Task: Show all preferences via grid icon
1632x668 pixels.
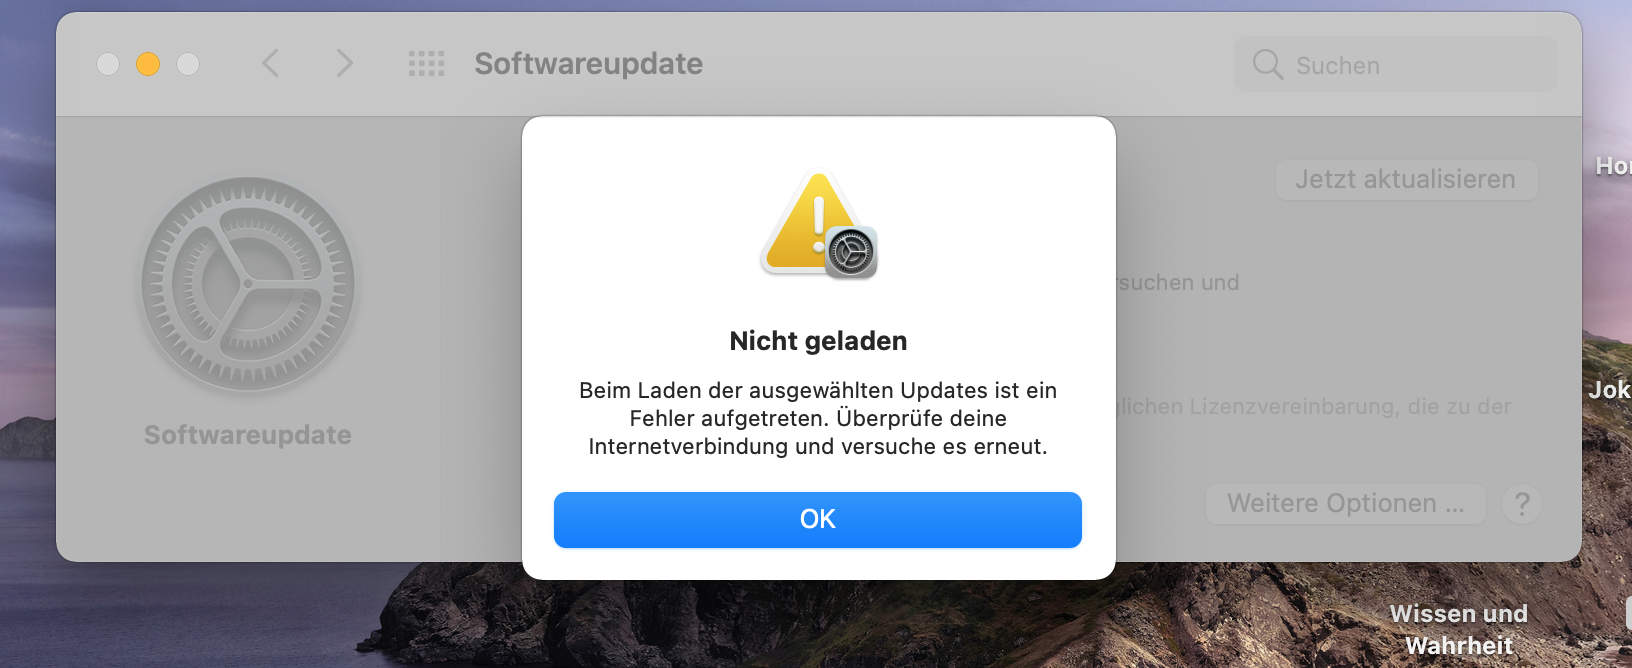Action: click(427, 64)
